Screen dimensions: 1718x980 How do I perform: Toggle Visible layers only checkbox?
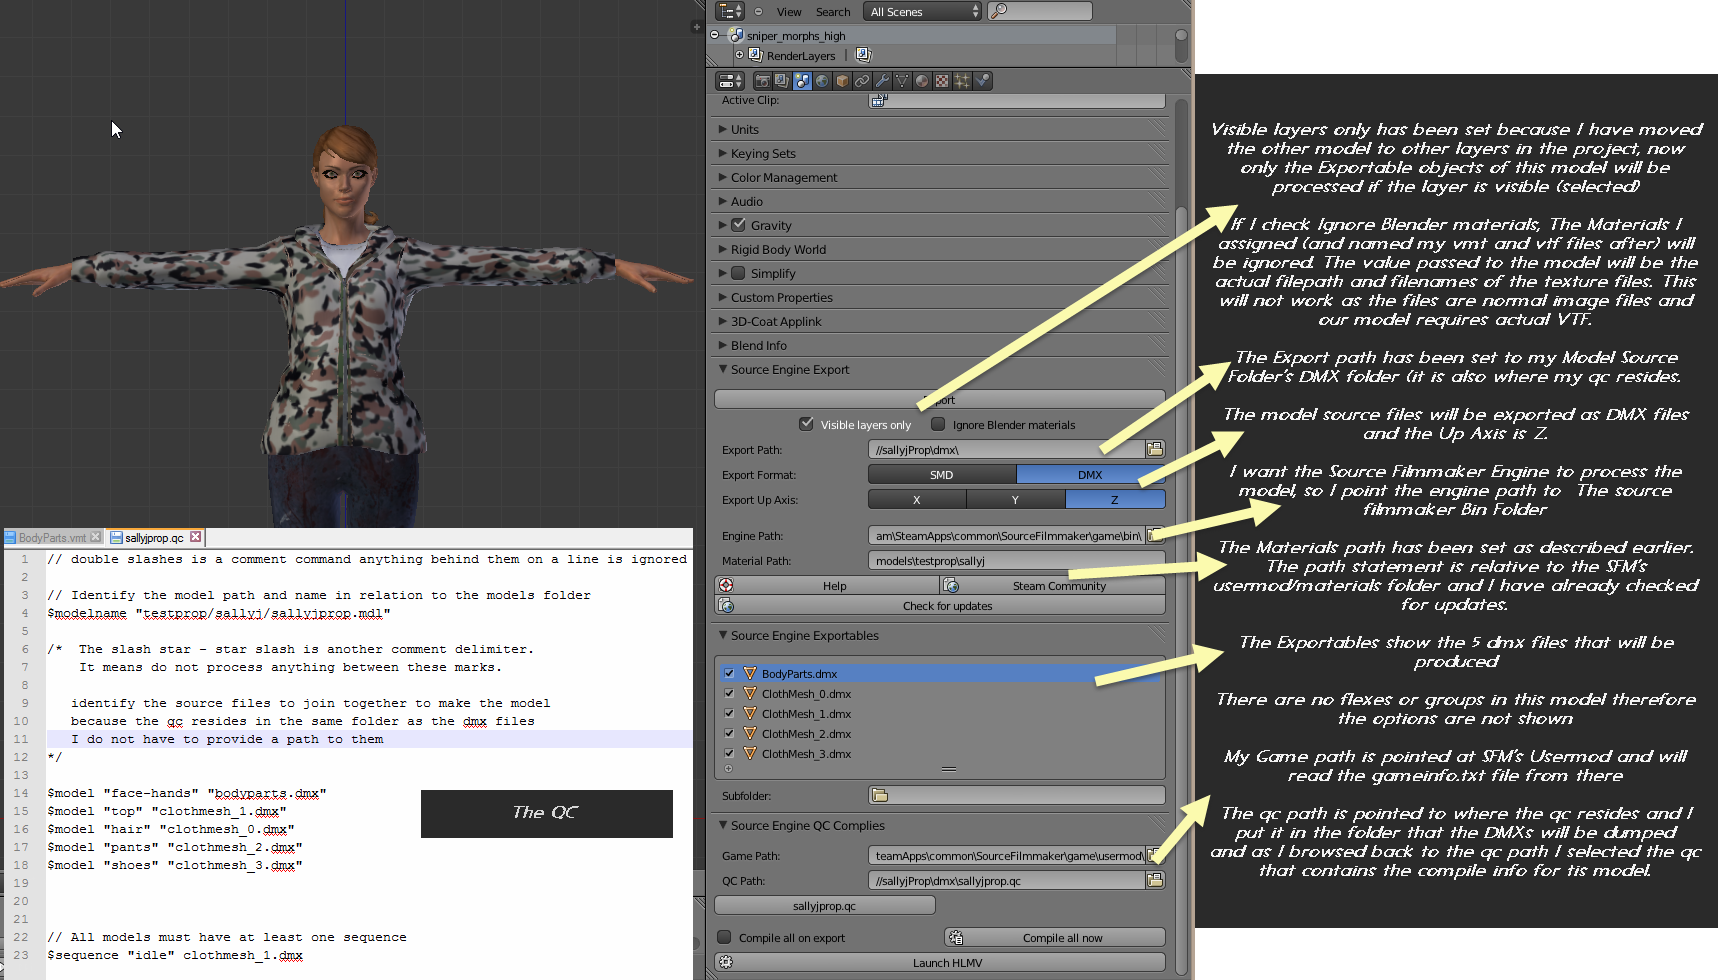pyautogui.click(x=806, y=424)
